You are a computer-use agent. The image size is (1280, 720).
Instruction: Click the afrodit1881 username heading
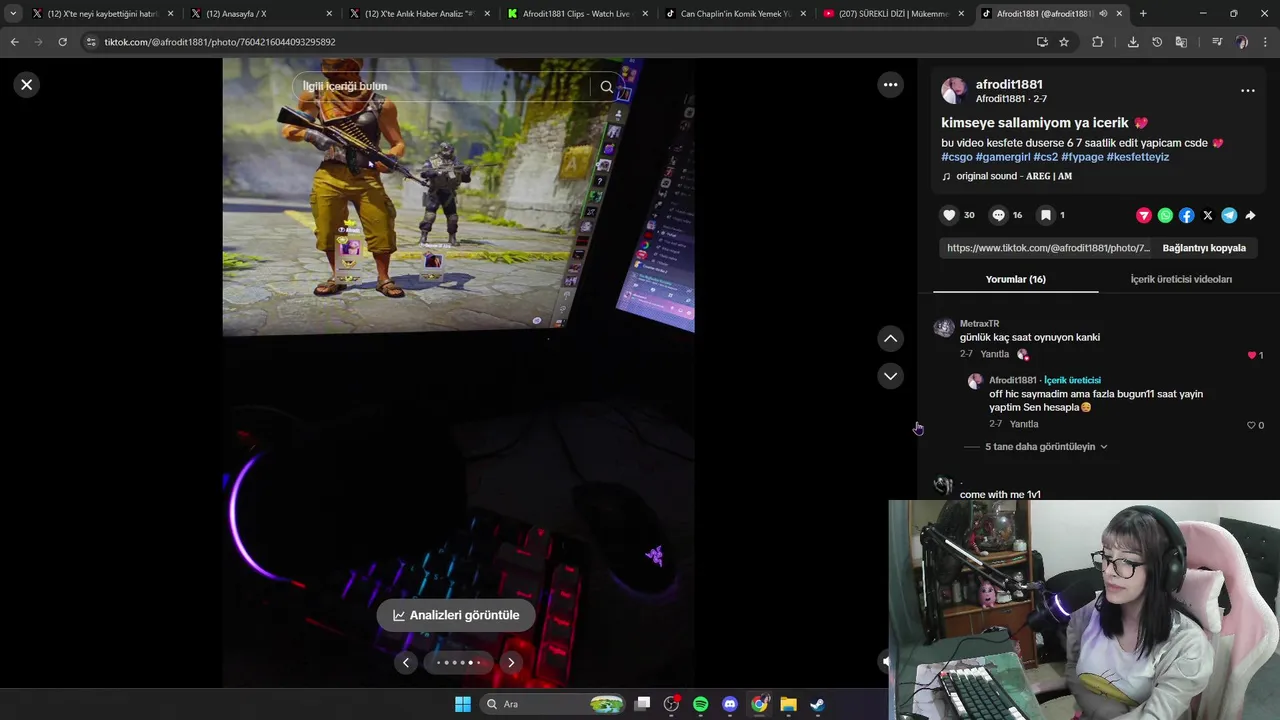(x=1009, y=85)
